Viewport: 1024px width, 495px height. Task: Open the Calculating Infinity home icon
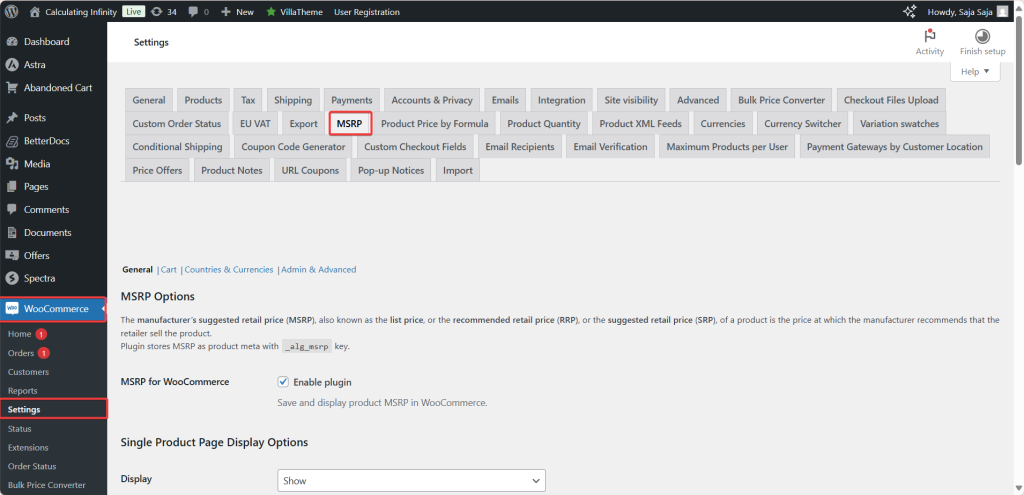point(35,12)
